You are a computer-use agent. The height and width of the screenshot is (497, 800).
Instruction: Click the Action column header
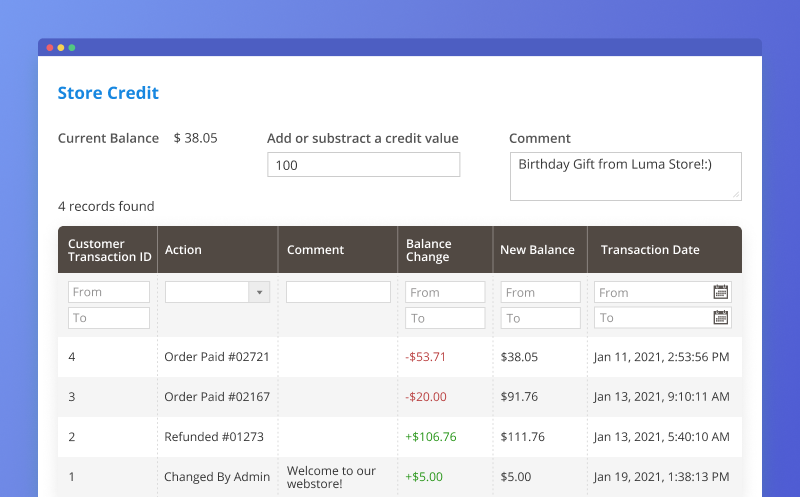click(183, 250)
